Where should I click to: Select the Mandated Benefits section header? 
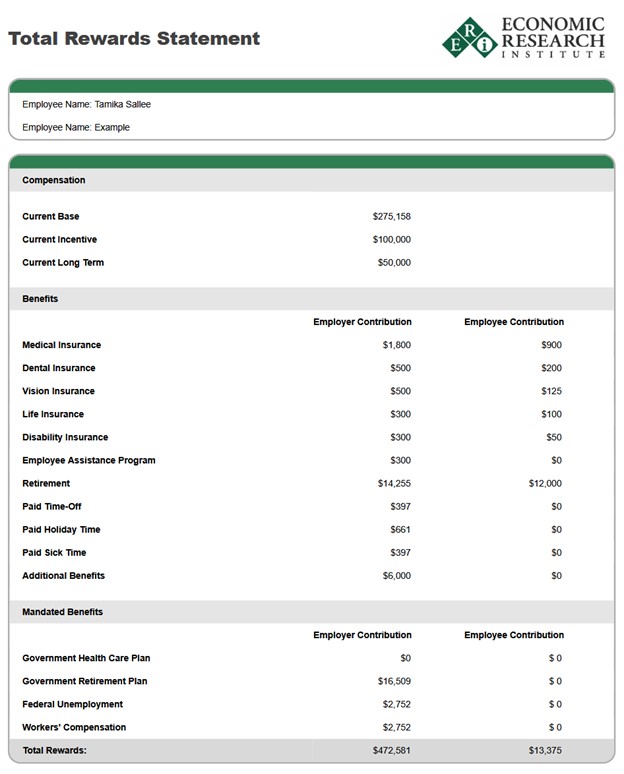click(x=63, y=612)
